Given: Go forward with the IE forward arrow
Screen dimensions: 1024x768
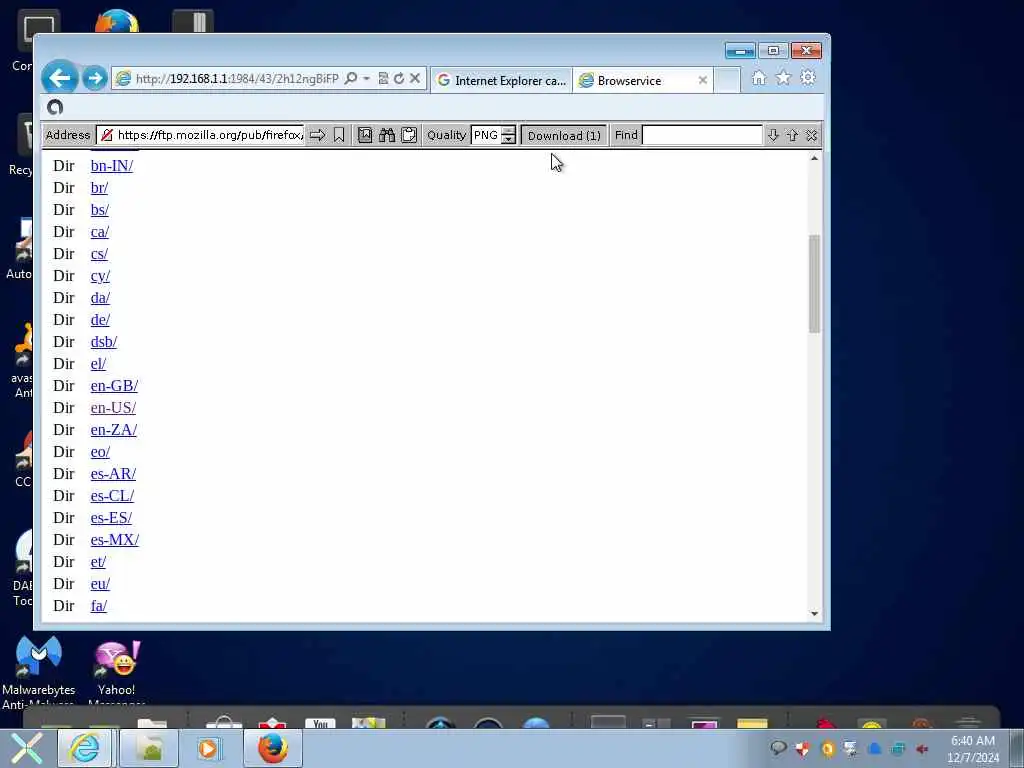Looking at the screenshot, I should pos(95,79).
